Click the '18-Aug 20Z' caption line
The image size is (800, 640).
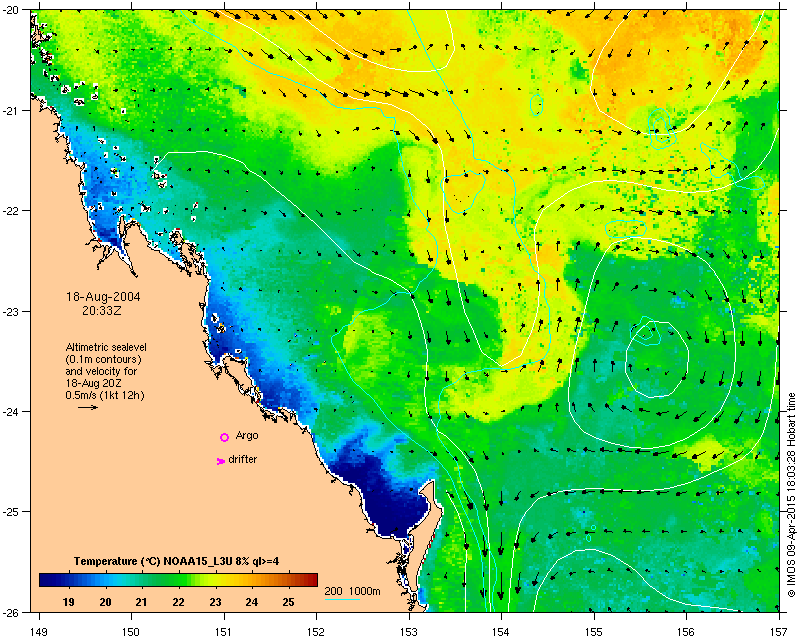pyautogui.click(x=93, y=383)
